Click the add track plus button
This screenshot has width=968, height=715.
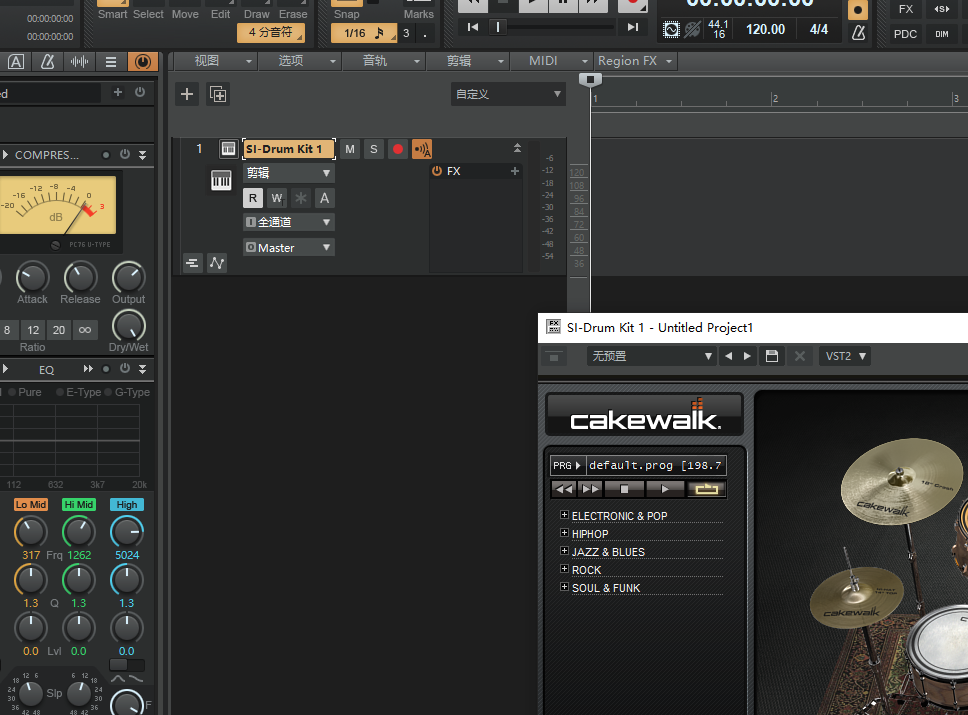click(x=187, y=94)
